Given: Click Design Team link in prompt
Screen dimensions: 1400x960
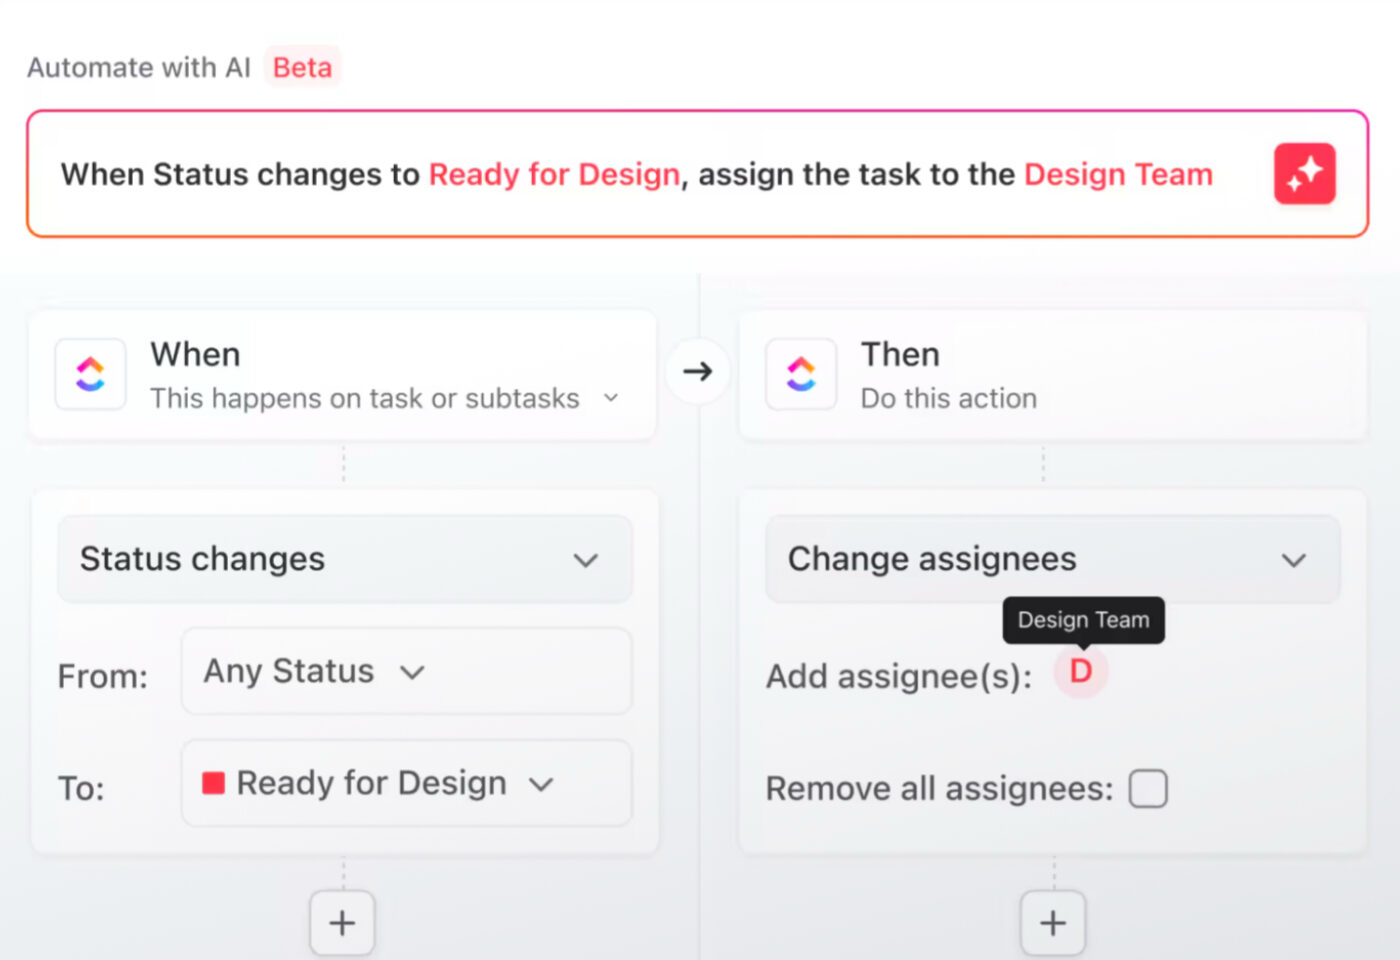Looking at the screenshot, I should pos(1118,174).
